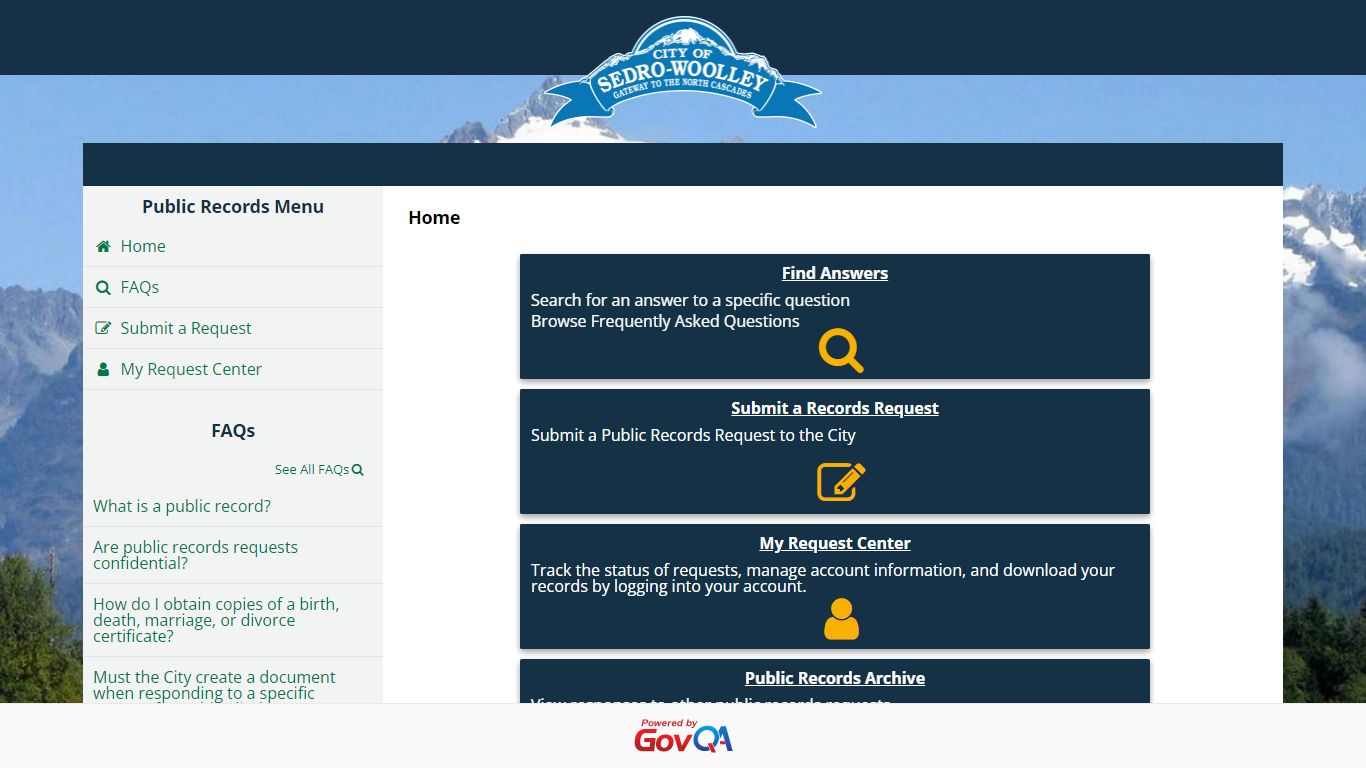Click the City of Sedro-Woolley logo
Viewport: 1366px width, 768px height.
point(683,72)
